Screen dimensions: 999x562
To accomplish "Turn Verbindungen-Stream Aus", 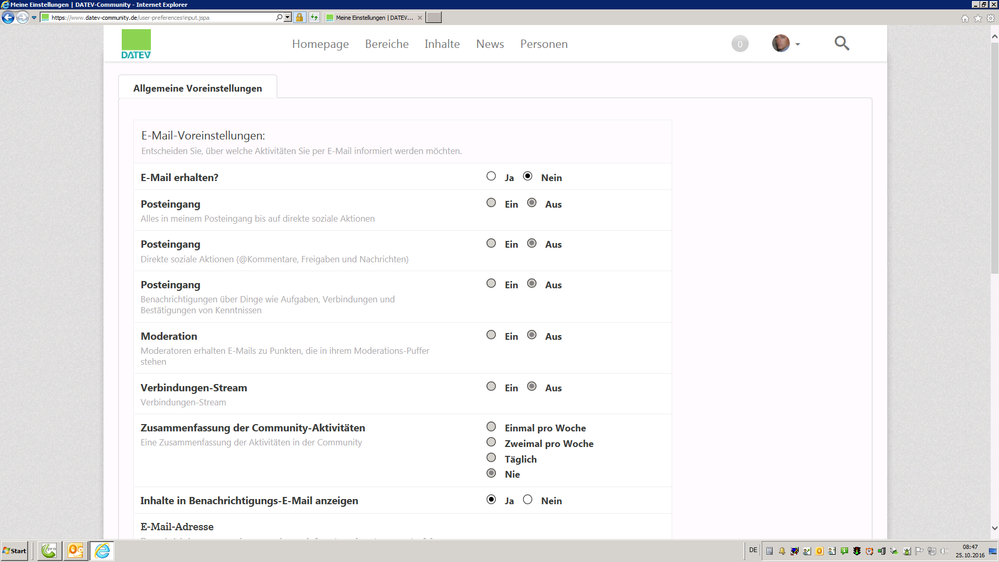I will (x=531, y=387).
